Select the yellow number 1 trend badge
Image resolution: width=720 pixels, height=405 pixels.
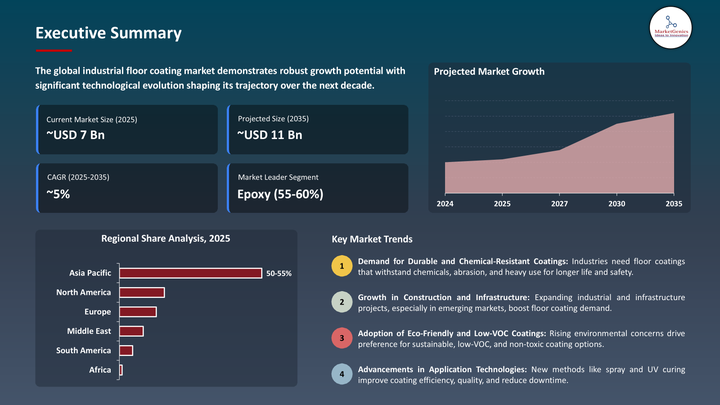tap(341, 266)
